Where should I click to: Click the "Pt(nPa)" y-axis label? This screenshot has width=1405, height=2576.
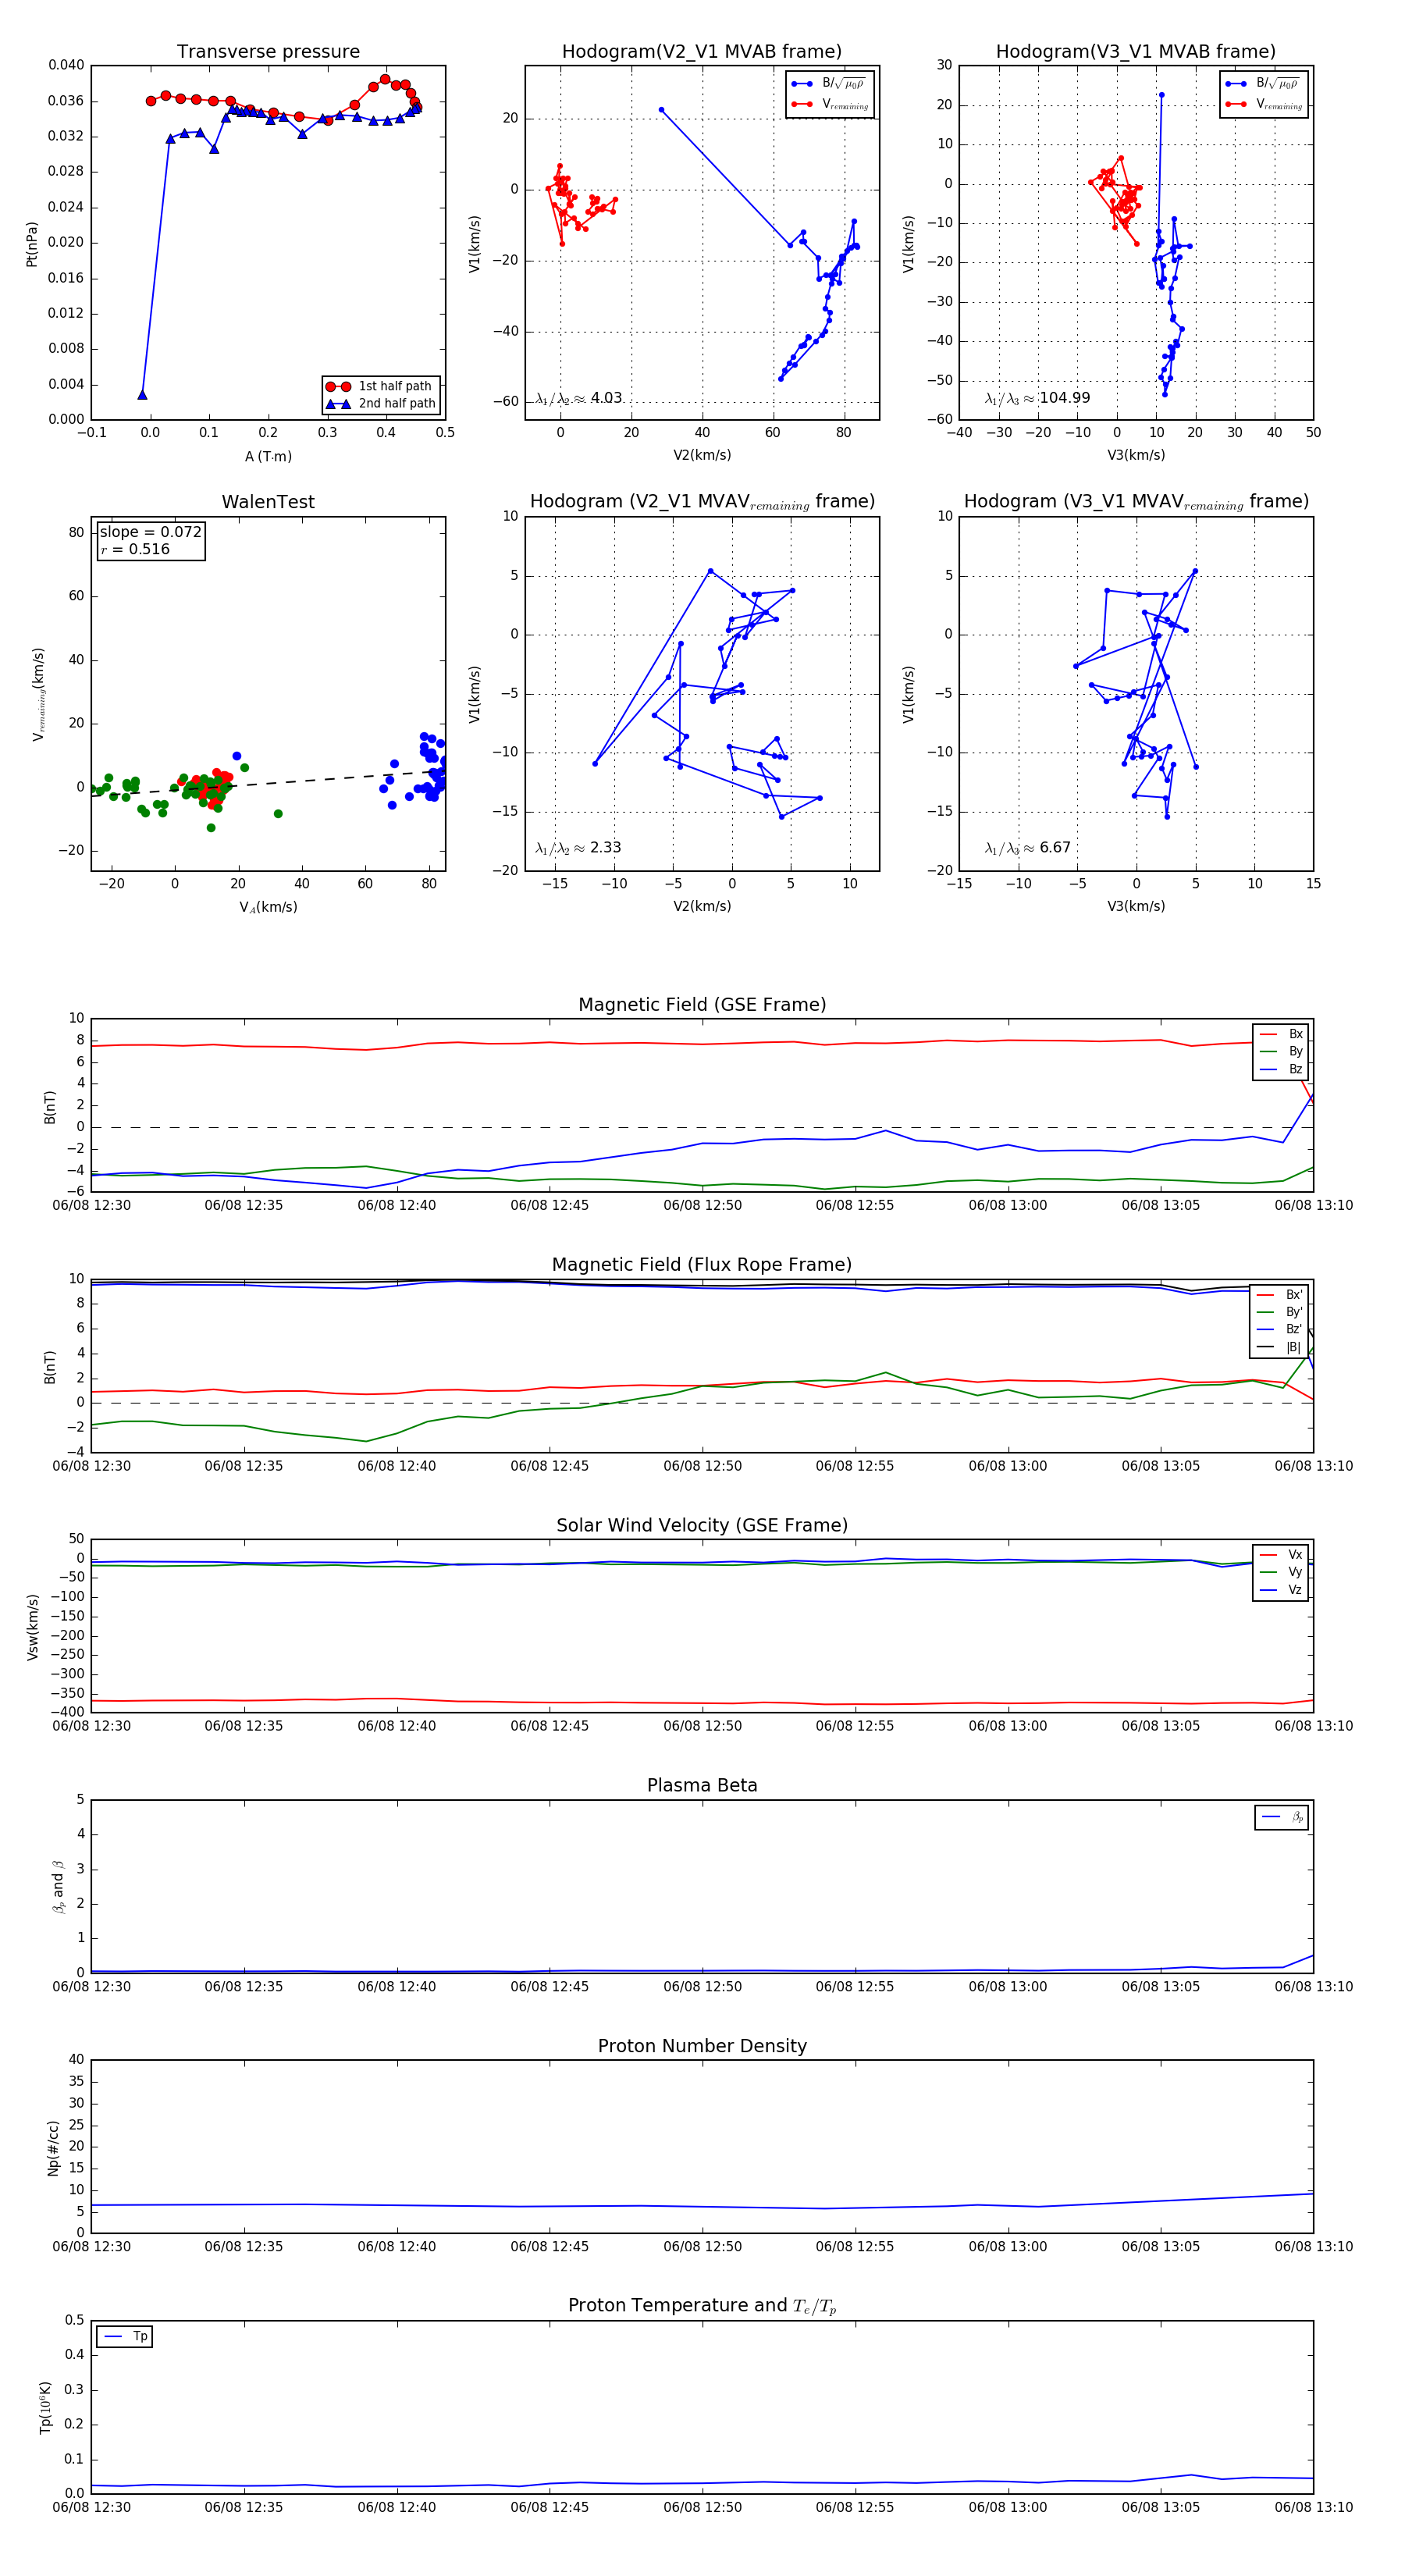click(x=32, y=244)
